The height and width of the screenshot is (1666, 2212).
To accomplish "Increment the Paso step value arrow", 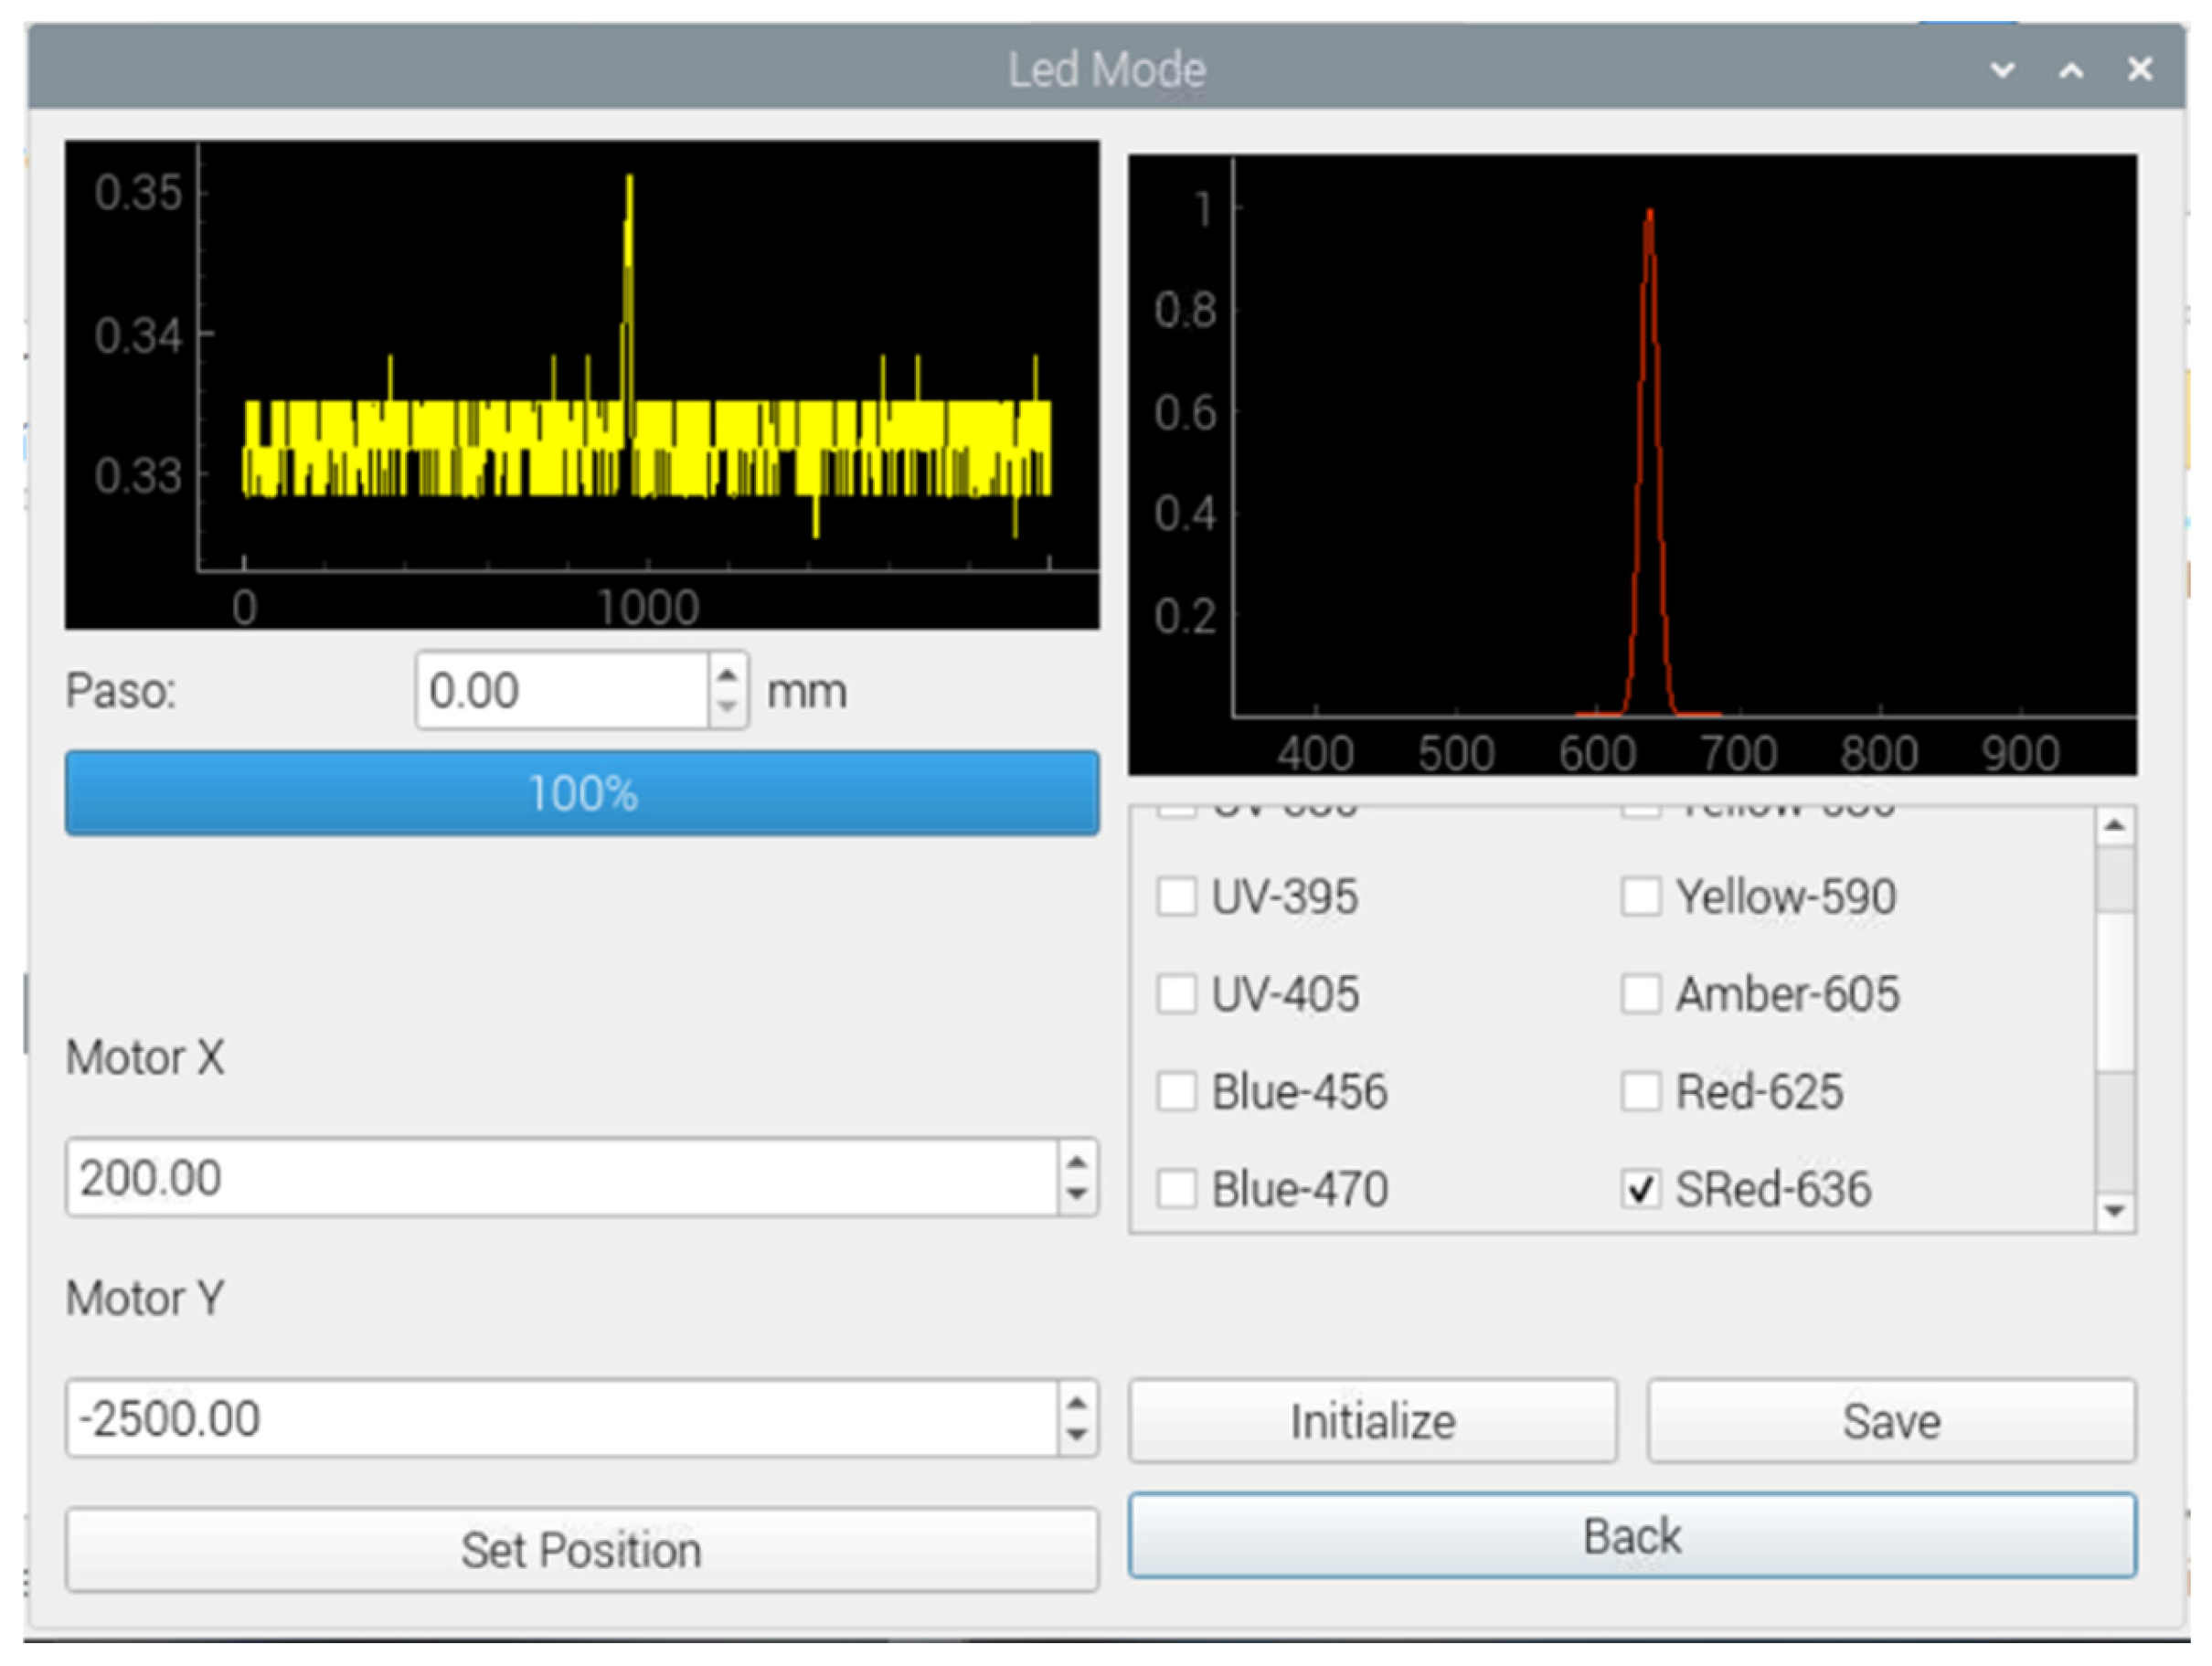I will 727,674.
